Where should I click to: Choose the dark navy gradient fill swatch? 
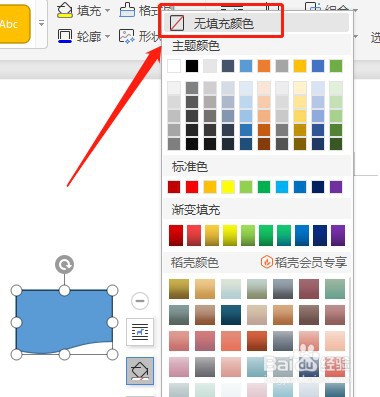(320, 235)
